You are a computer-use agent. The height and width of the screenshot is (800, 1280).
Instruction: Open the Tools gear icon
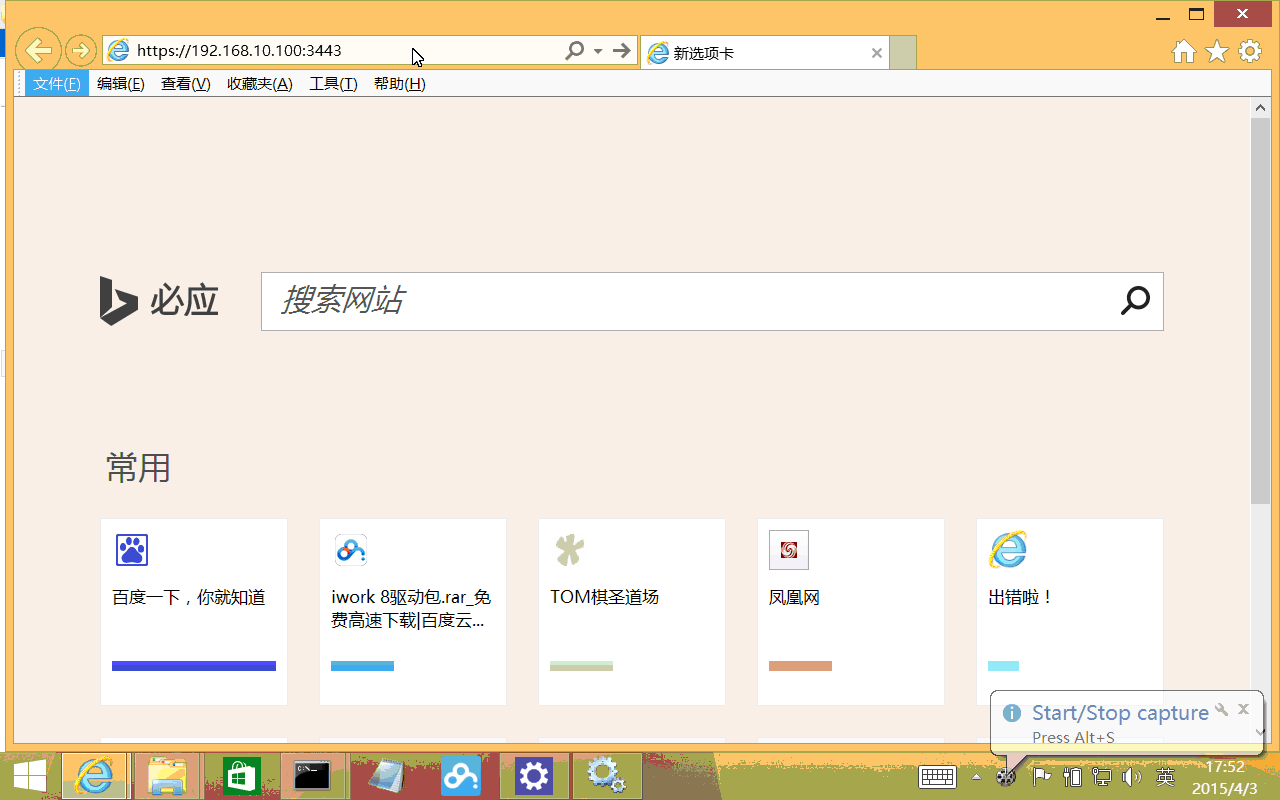1250,52
